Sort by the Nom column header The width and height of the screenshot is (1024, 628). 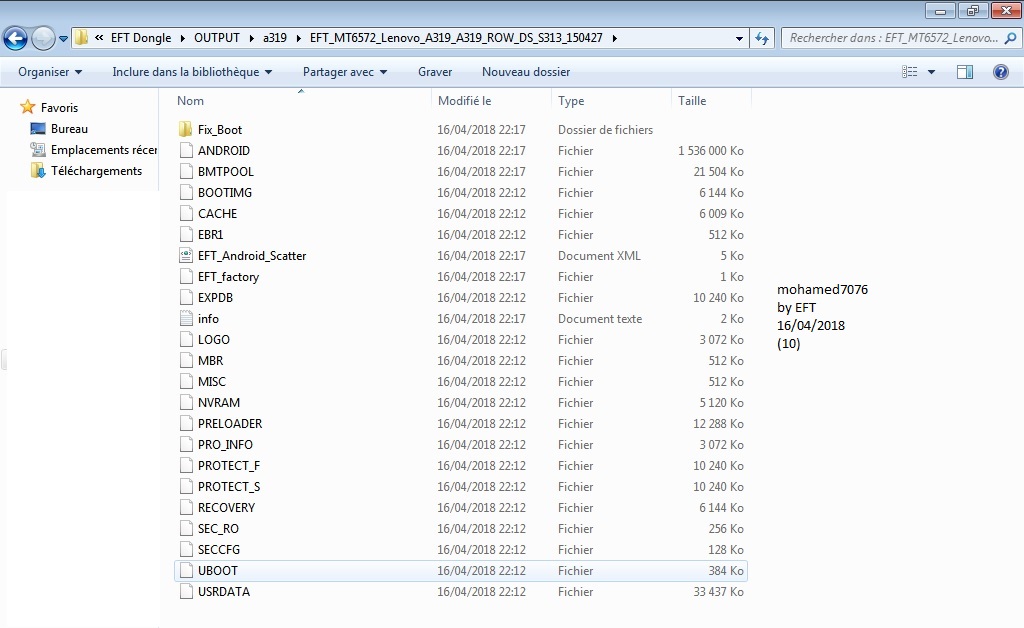click(x=302, y=101)
